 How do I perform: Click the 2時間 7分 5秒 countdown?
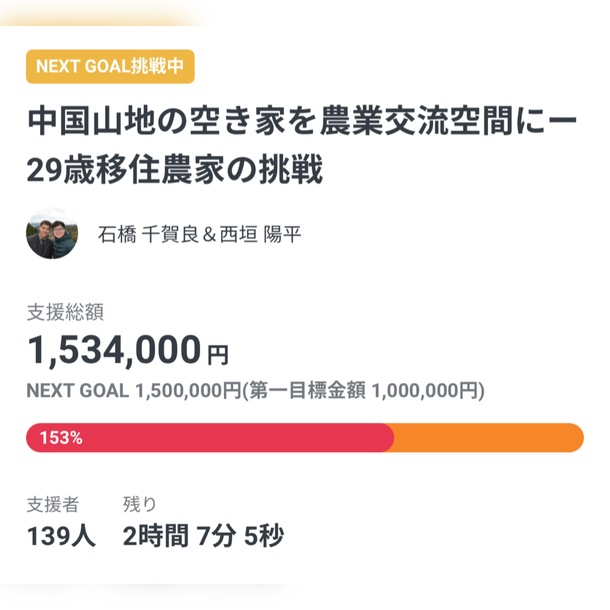(x=203, y=537)
